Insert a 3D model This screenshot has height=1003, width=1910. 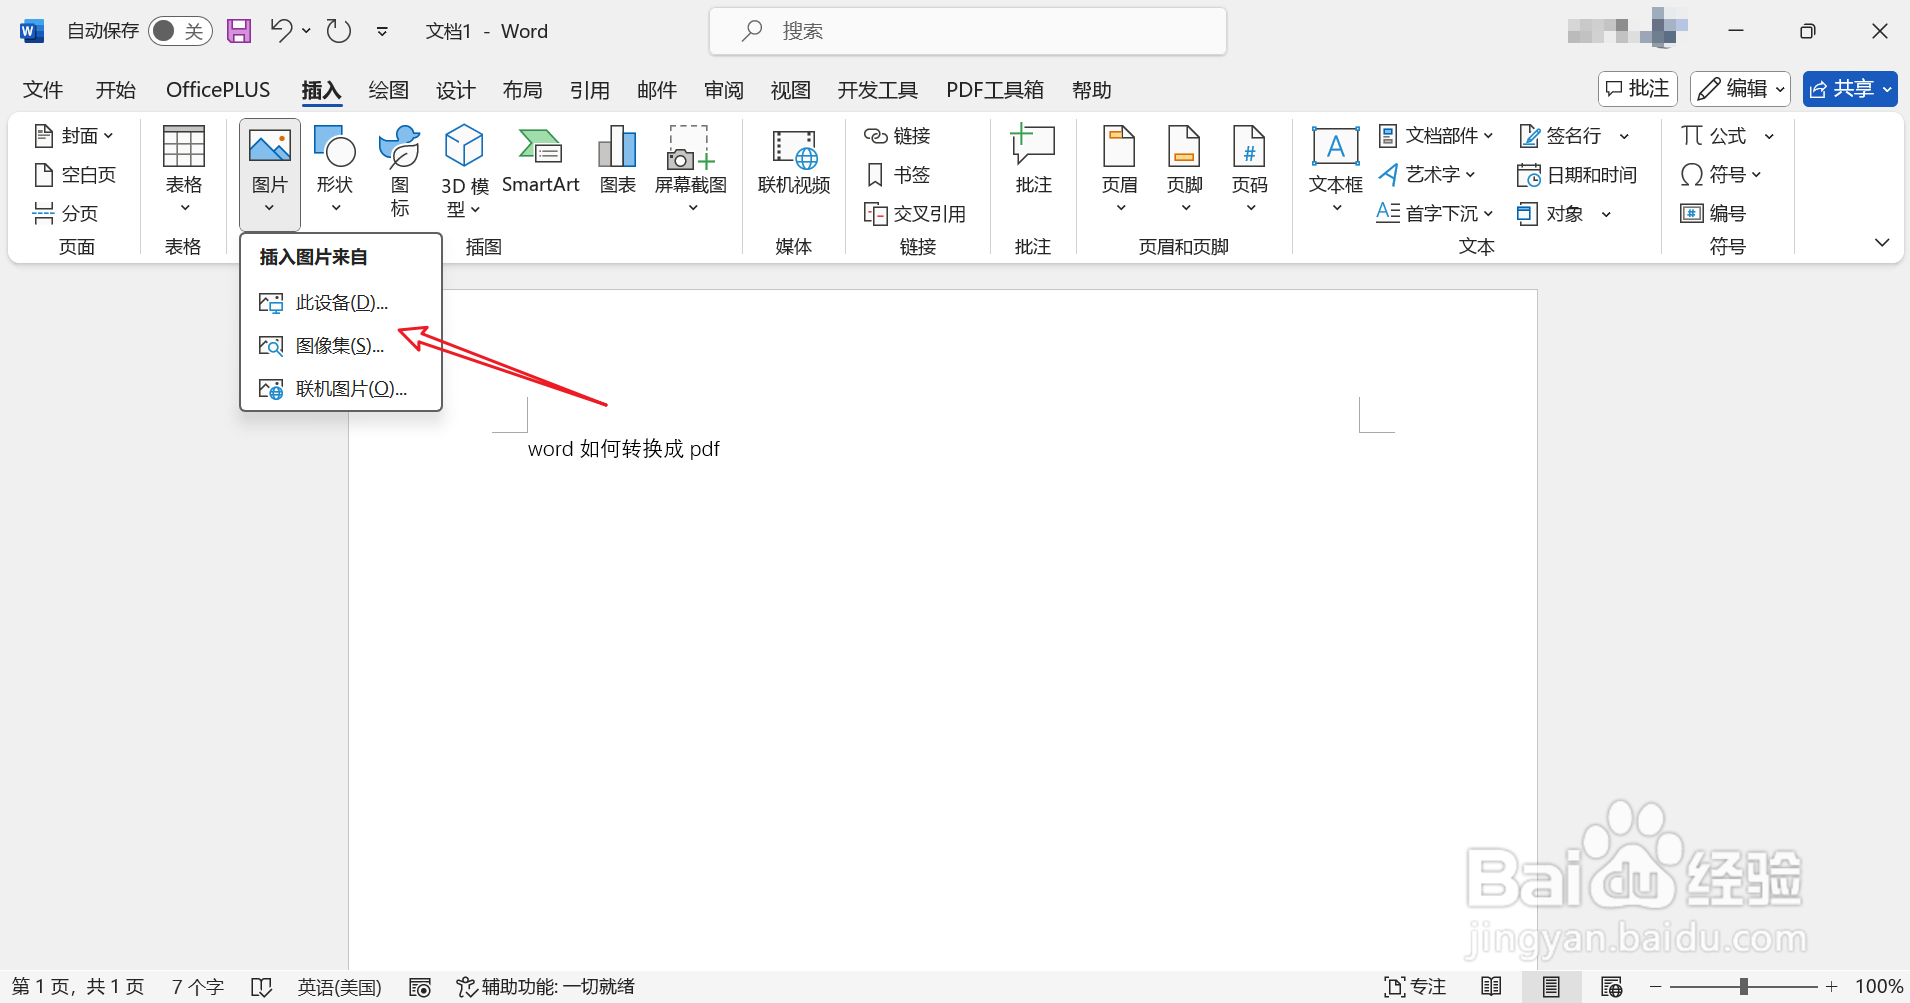click(463, 170)
